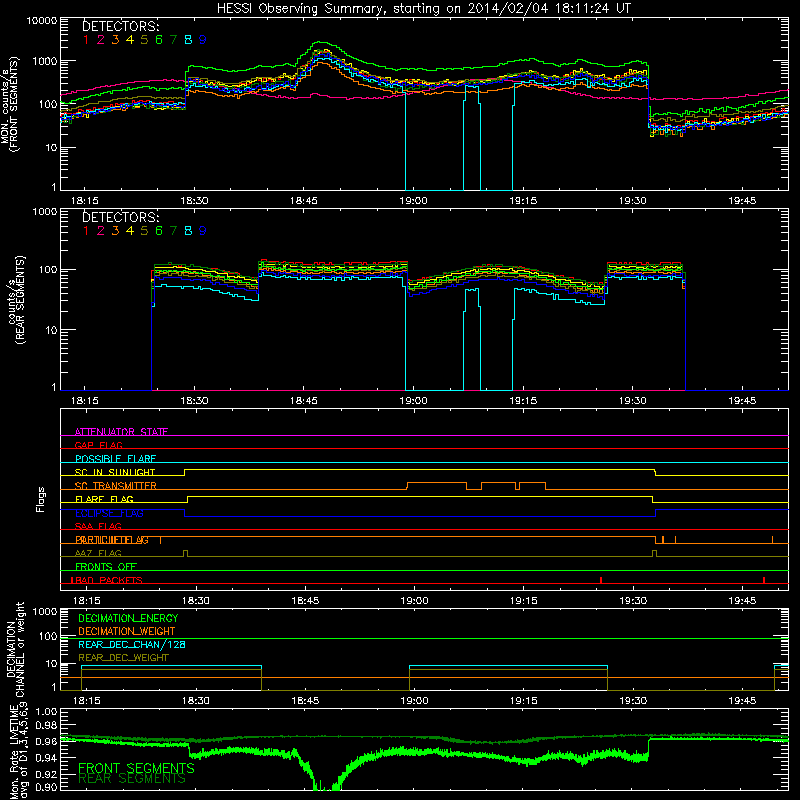Click the FLARE FLAG label
800x800 pixels.
point(104,499)
